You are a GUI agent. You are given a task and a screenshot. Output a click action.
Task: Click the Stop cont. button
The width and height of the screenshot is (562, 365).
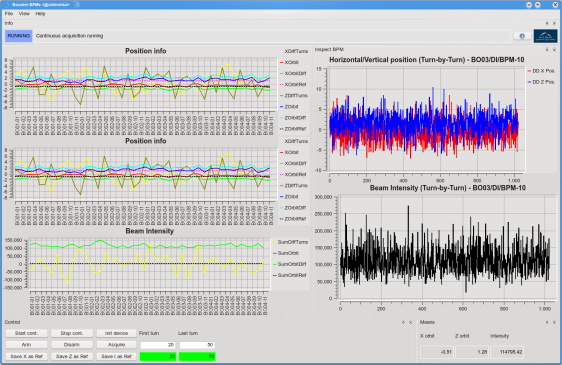pyautogui.click(x=72, y=333)
